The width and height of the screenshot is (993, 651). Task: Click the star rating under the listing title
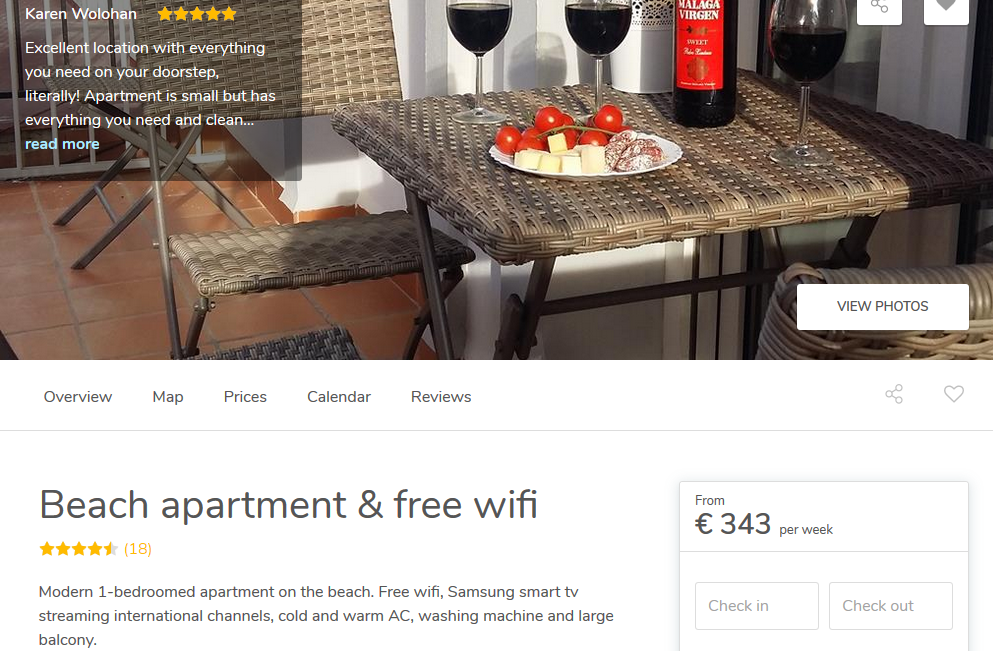click(79, 548)
